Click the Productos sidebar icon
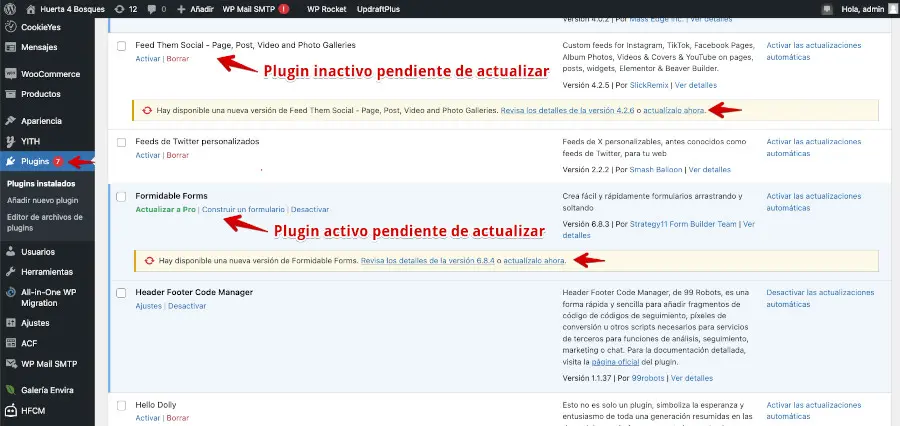The width and height of the screenshot is (900, 426). tap(10, 94)
